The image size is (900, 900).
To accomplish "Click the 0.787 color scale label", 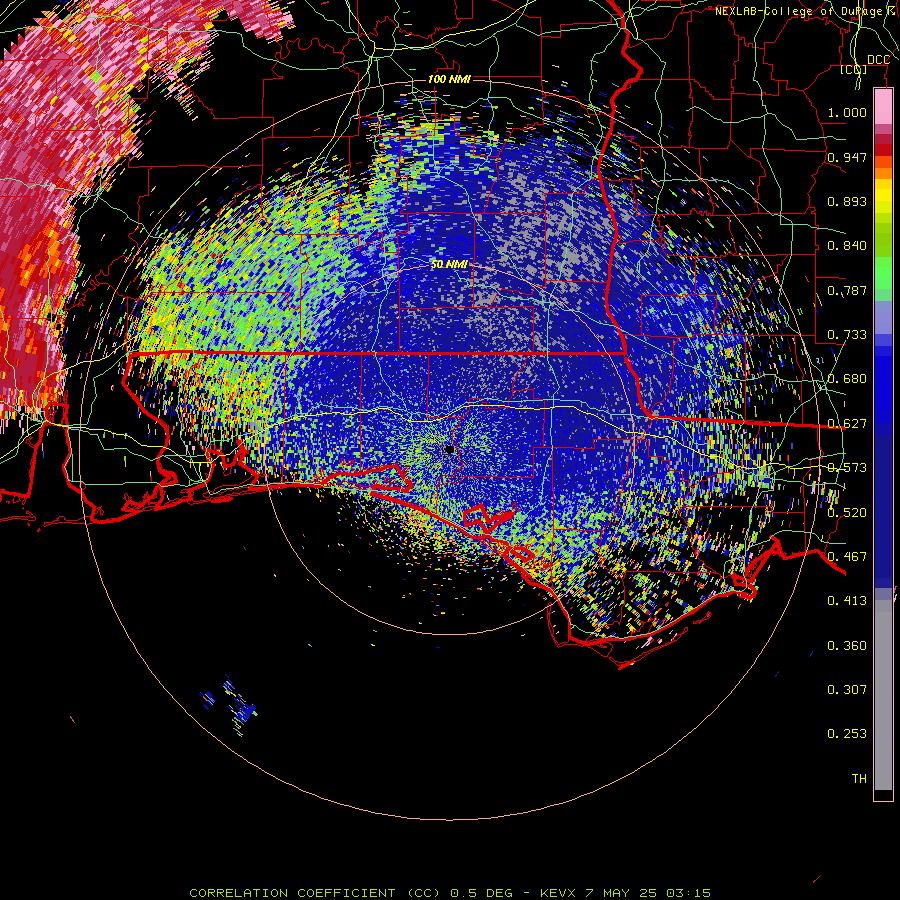I will [847, 290].
